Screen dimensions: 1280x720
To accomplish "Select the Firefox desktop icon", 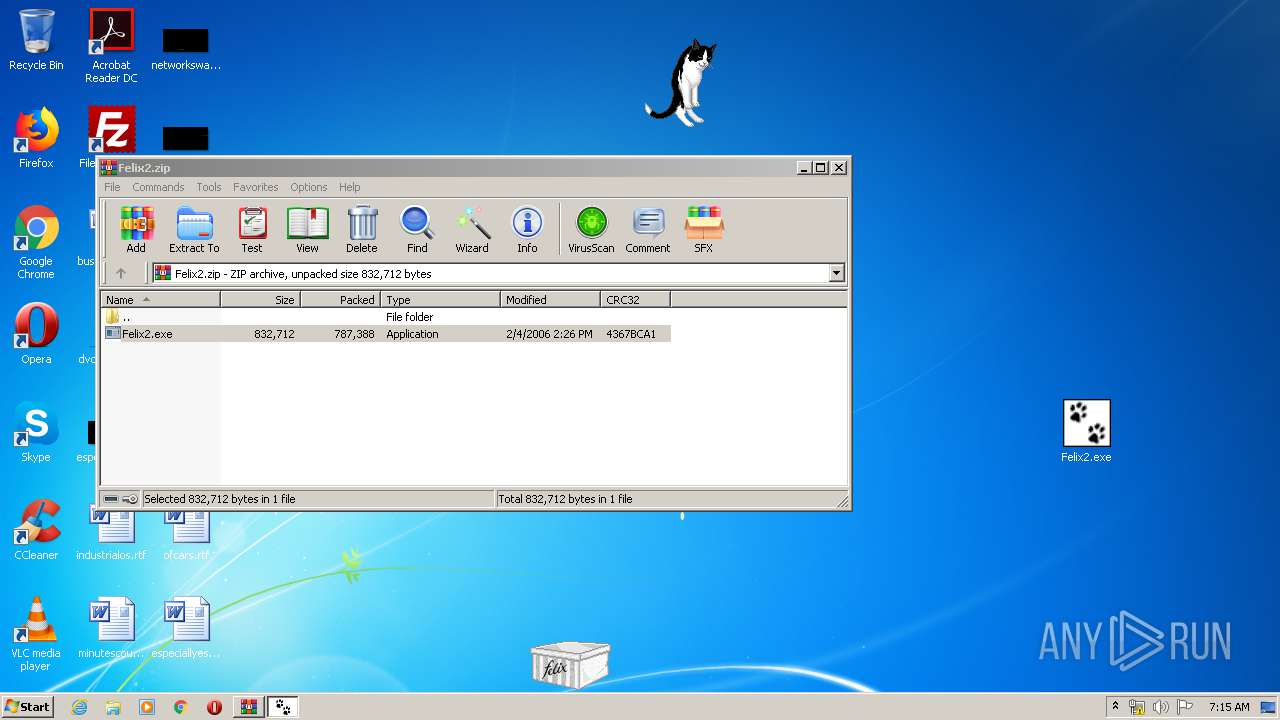I will point(36,138).
